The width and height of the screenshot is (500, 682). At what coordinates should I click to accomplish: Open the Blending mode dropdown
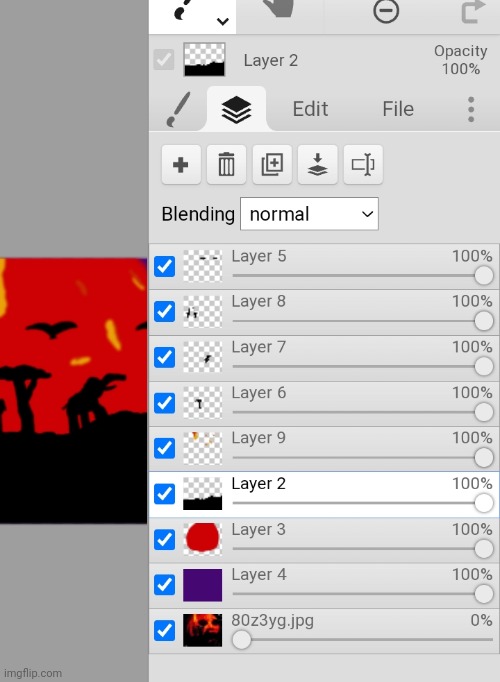(309, 214)
